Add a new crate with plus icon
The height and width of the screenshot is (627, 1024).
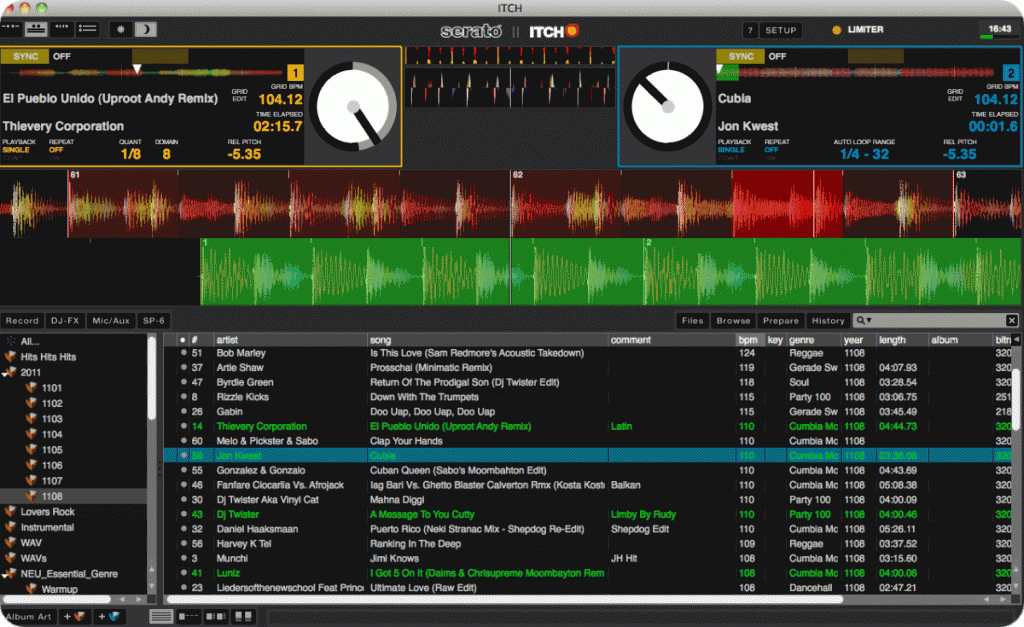point(74,617)
